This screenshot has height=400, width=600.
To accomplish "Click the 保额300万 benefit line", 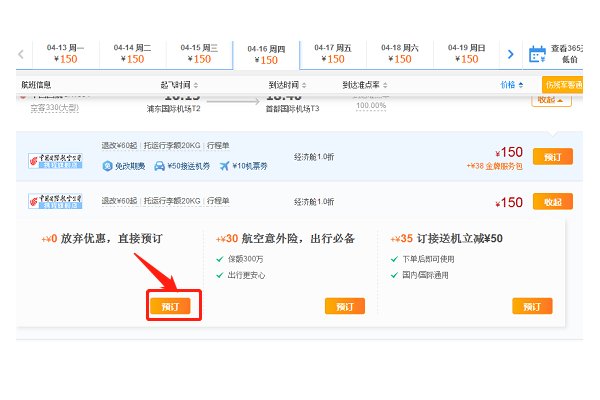I will coord(245,259).
